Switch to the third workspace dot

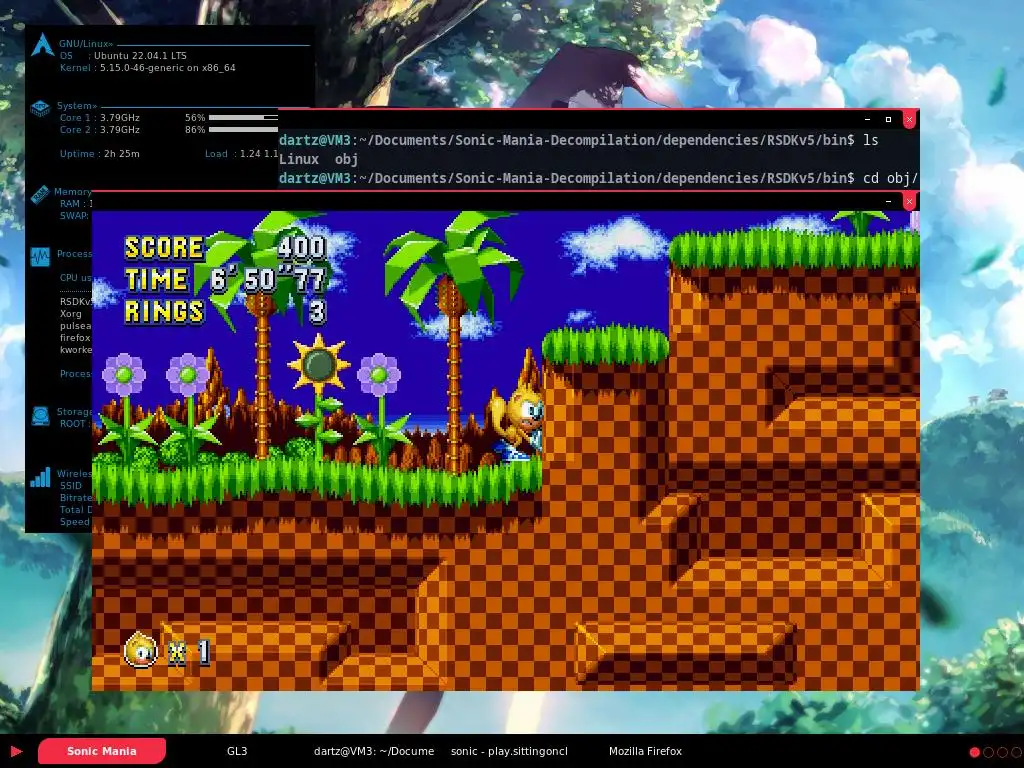(x=1002, y=752)
